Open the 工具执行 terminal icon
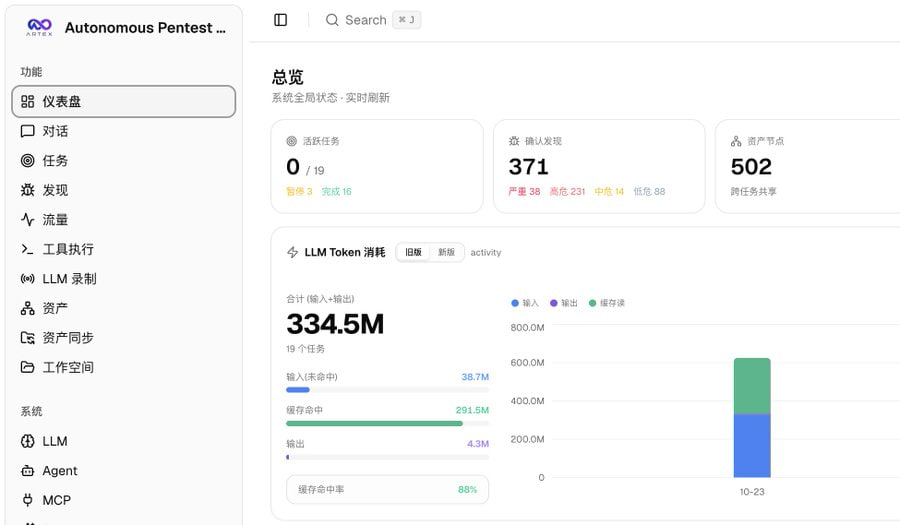Image resolution: width=900 pixels, height=525 pixels. [28, 249]
